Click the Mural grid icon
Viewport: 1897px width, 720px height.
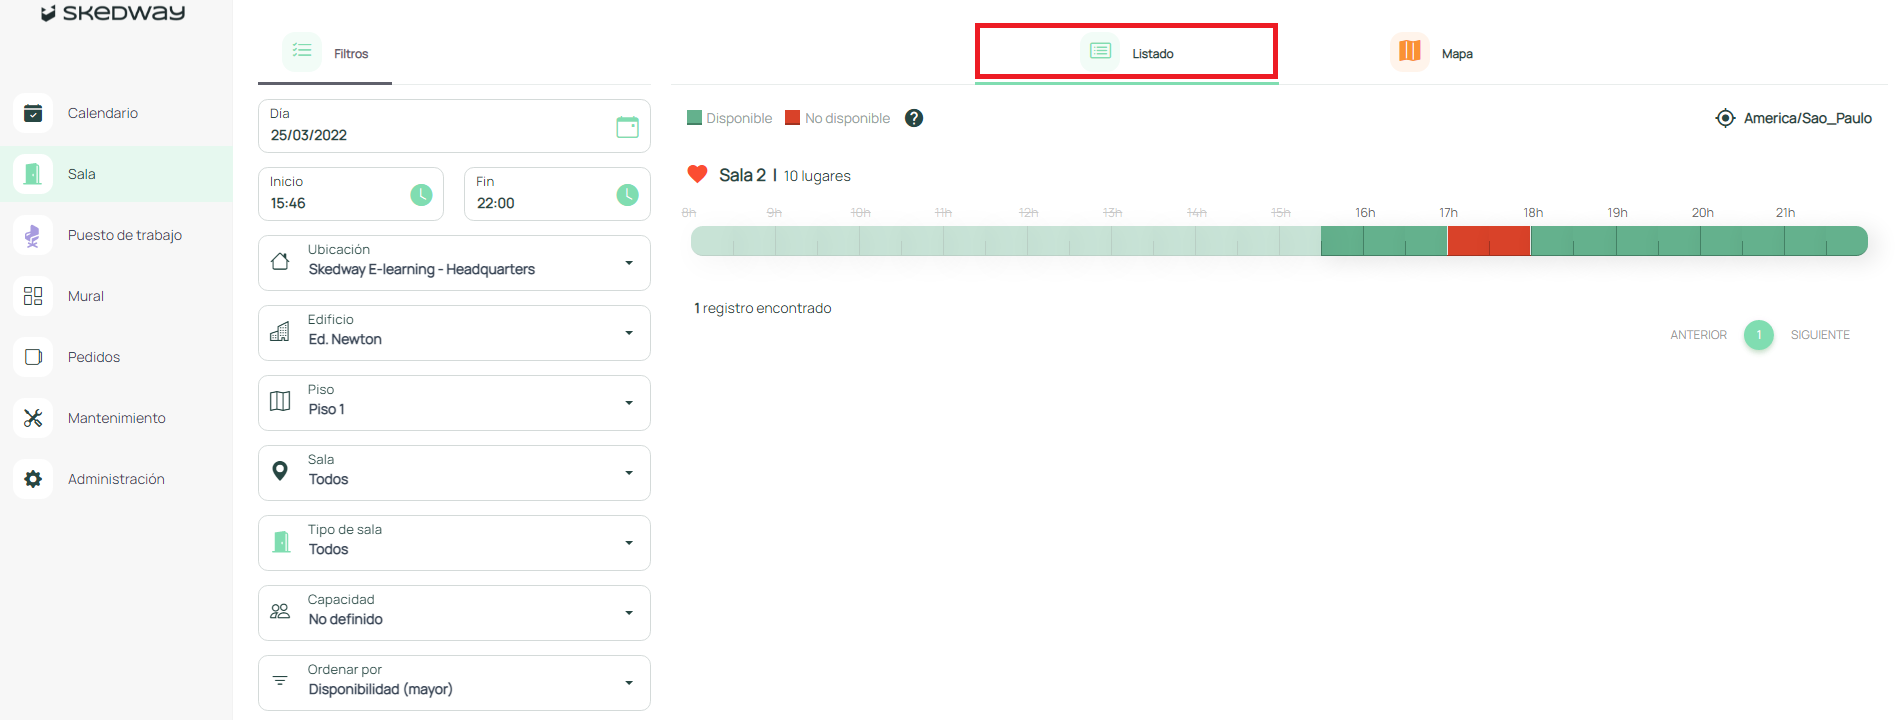(33, 296)
